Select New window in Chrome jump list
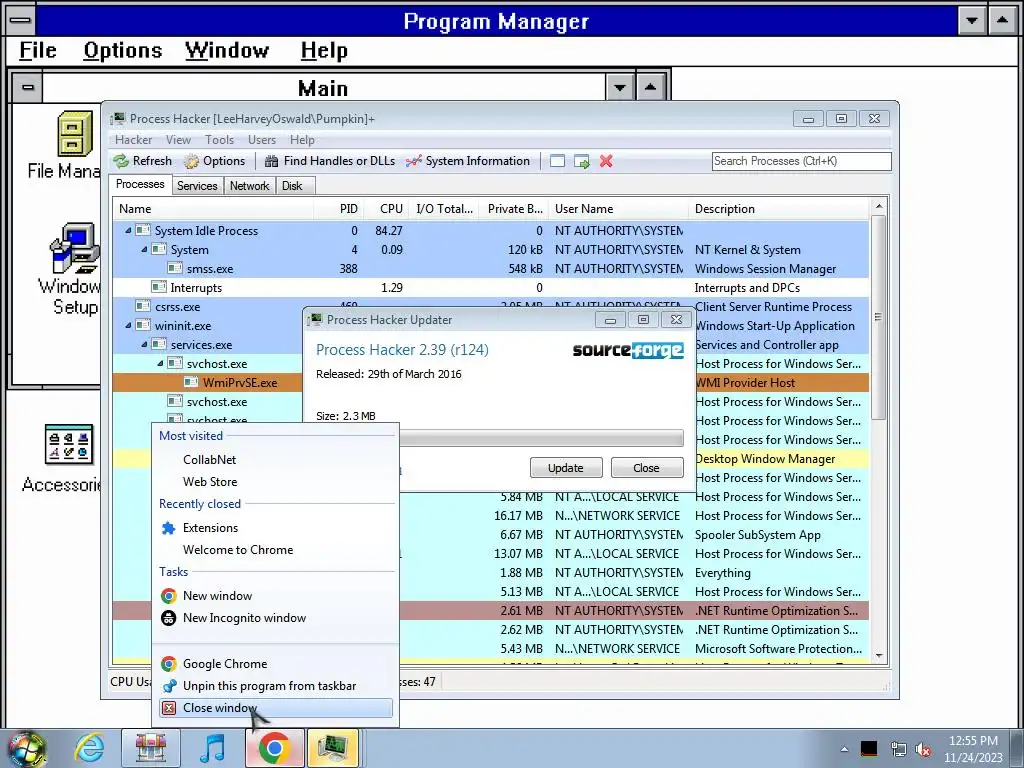The image size is (1024, 768). 276,596
